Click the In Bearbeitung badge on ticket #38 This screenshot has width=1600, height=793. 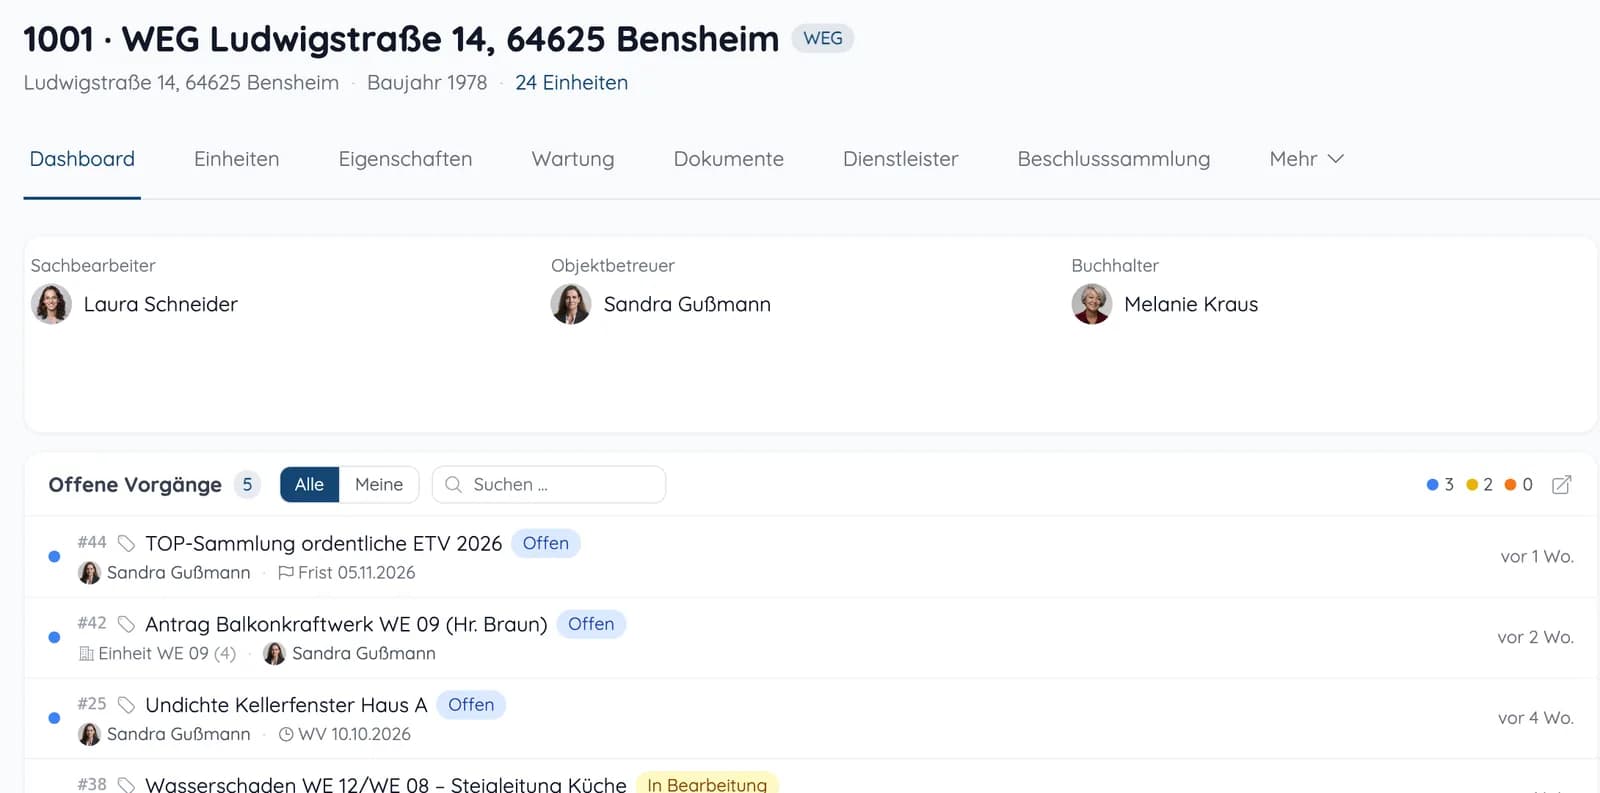pos(707,784)
